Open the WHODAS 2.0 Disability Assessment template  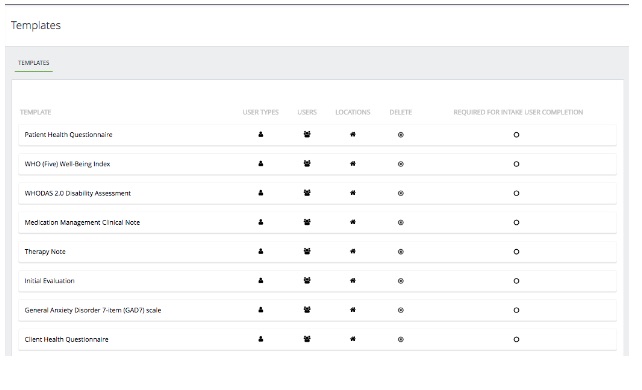click(77, 193)
